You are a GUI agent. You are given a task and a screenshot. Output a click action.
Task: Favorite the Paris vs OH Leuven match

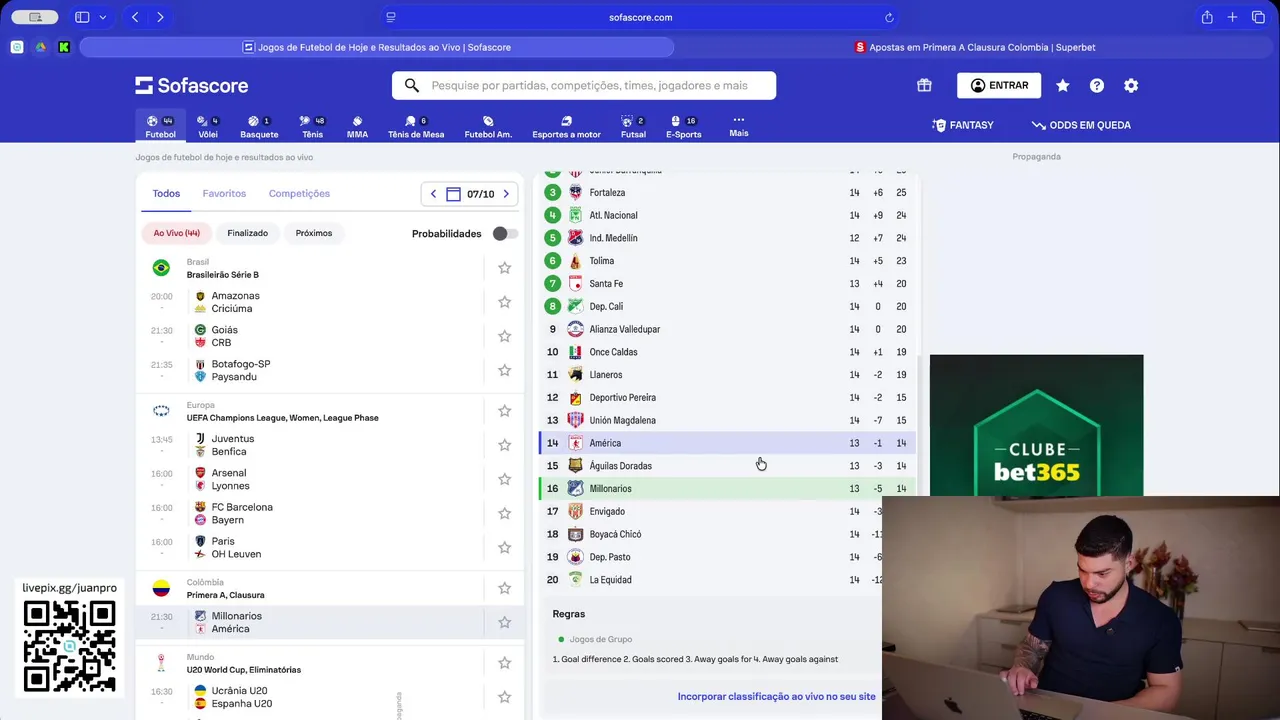pyautogui.click(x=505, y=547)
